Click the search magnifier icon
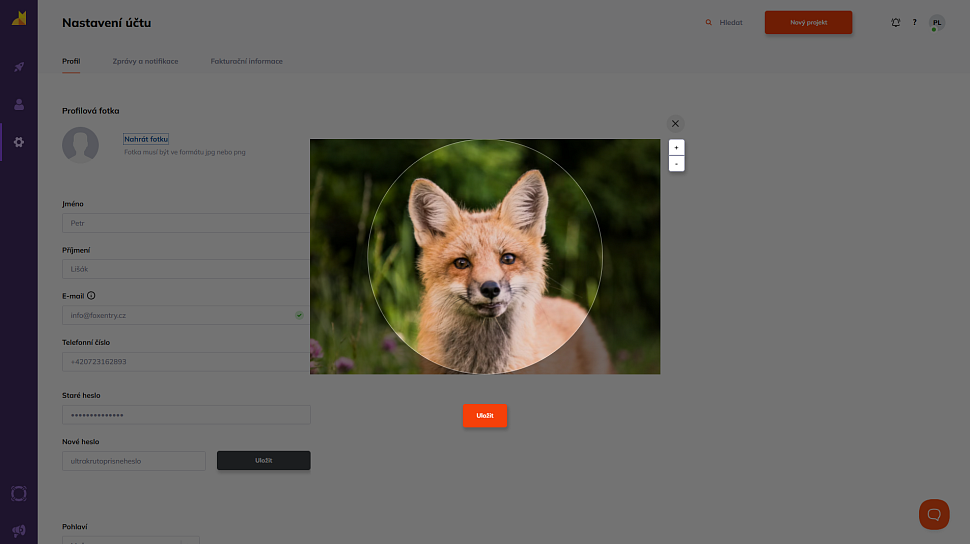970x544 pixels. pyautogui.click(x=708, y=22)
